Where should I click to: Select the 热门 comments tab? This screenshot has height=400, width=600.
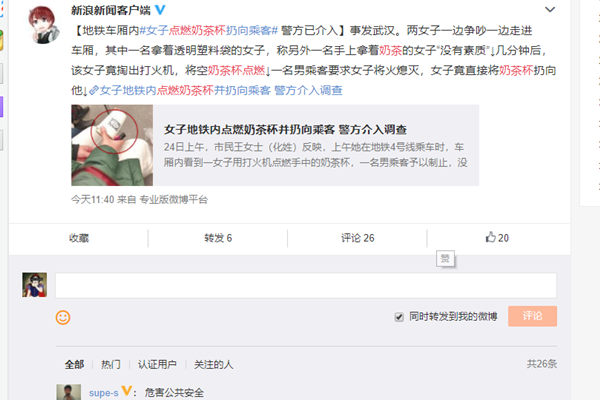pos(111,364)
